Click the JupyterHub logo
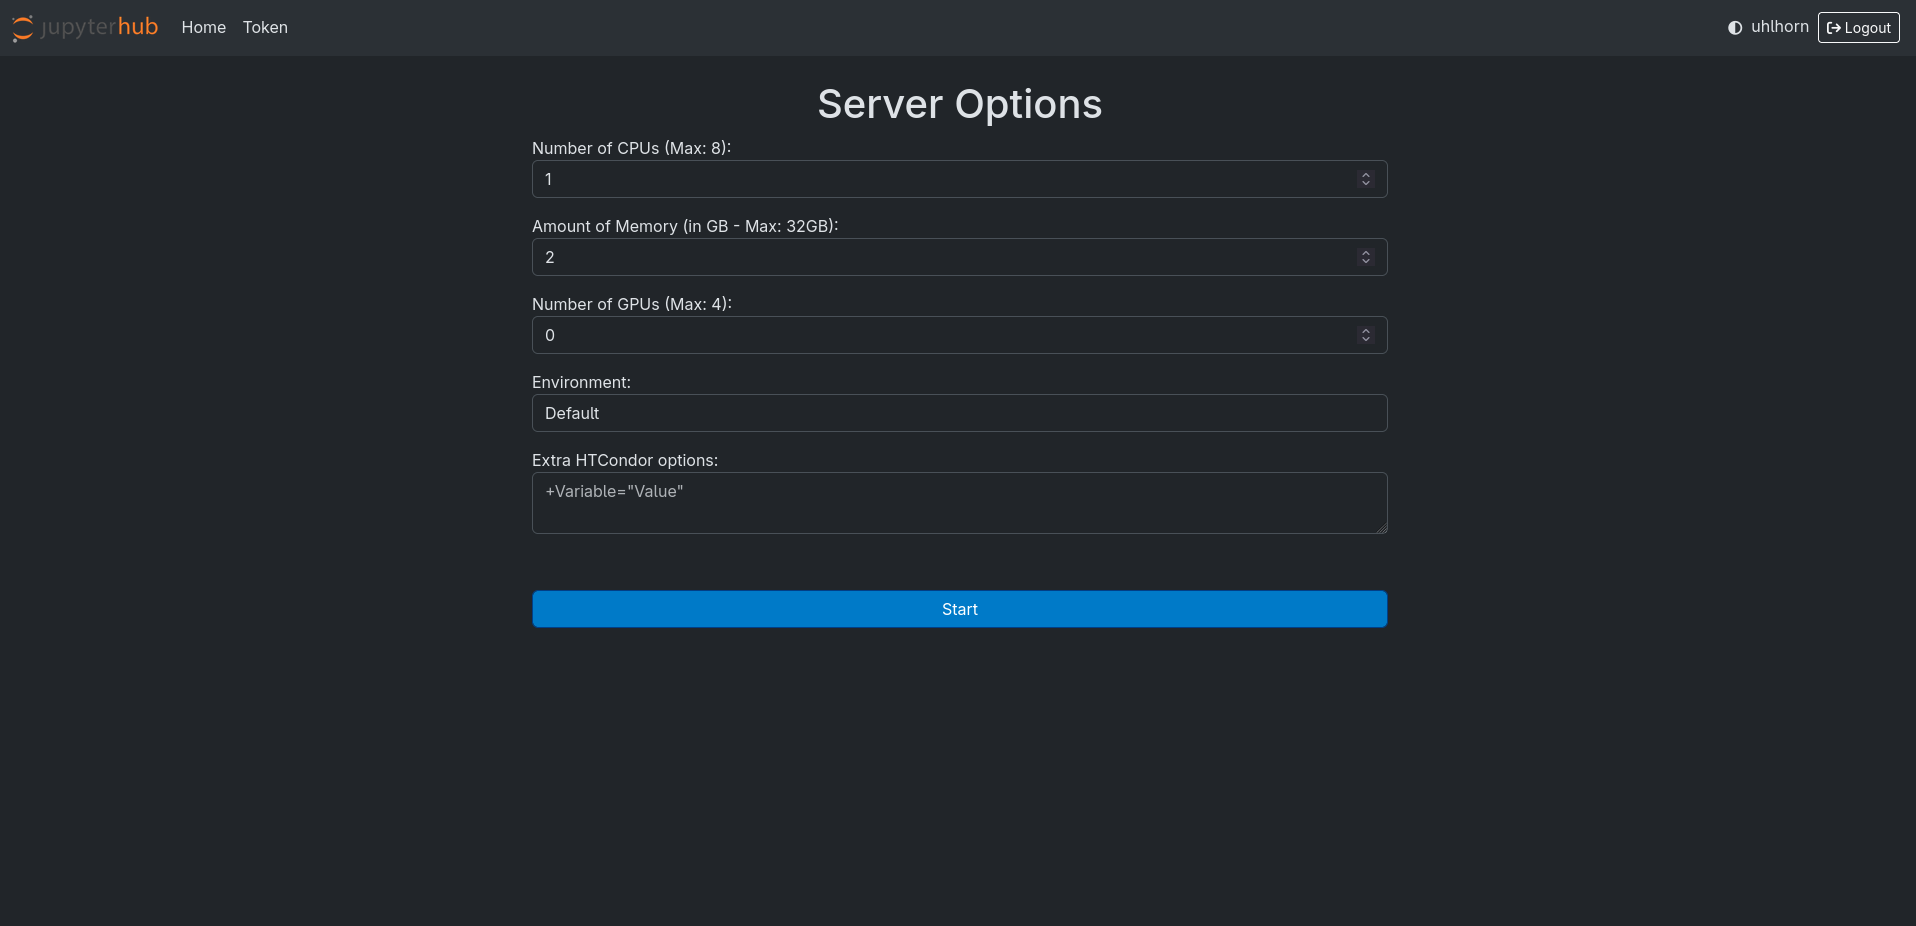 85,27
